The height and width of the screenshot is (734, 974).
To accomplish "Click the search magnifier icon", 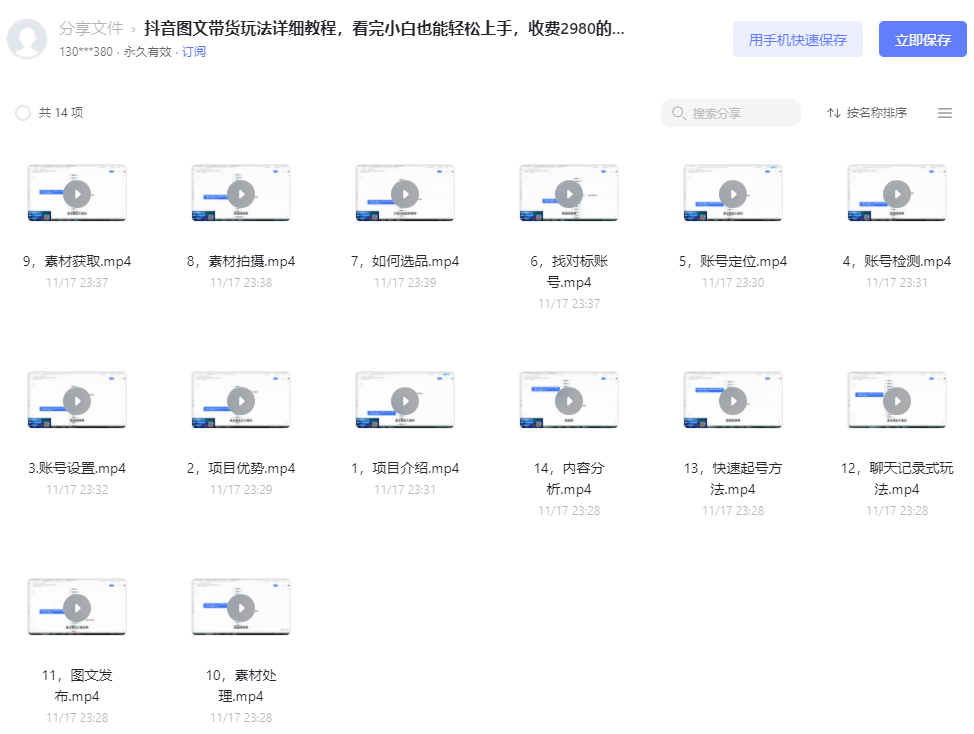I will [x=679, y=113].
